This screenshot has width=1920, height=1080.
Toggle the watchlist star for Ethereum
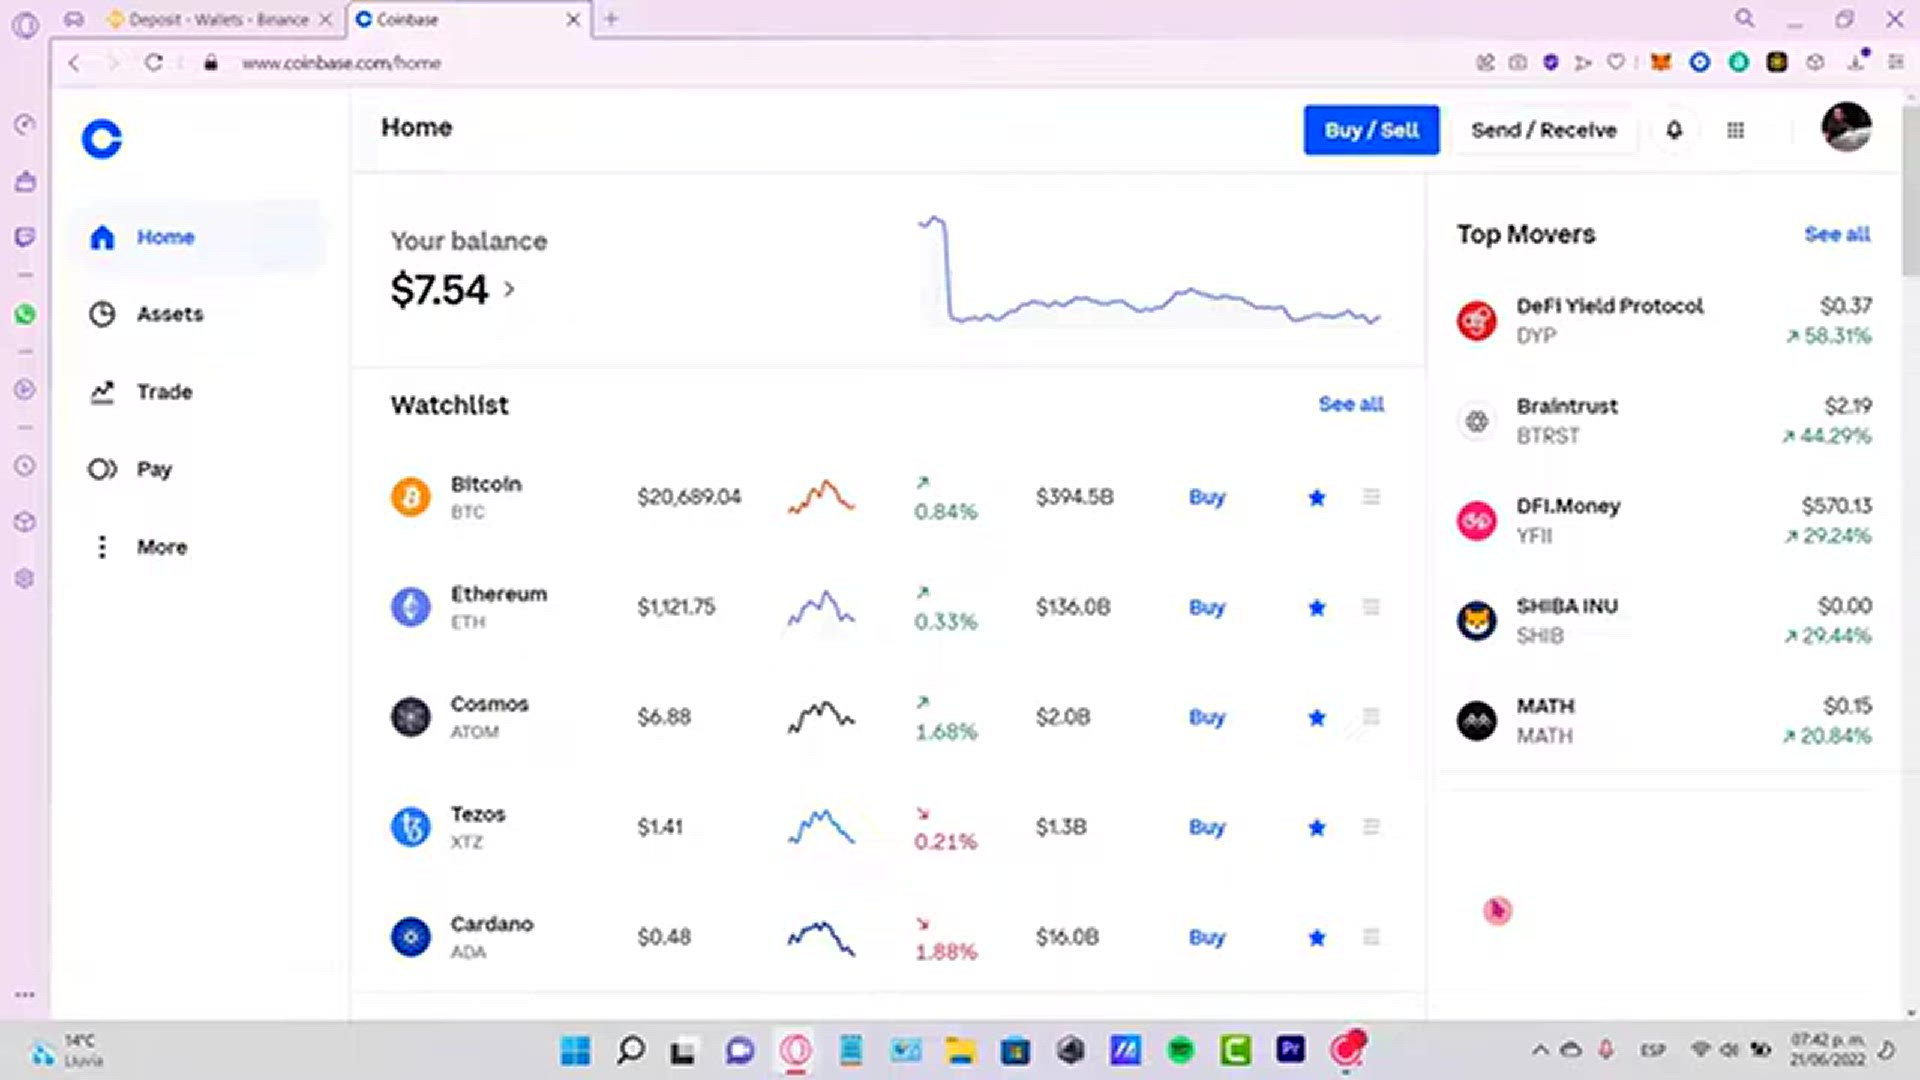[x=1317, y=607]
